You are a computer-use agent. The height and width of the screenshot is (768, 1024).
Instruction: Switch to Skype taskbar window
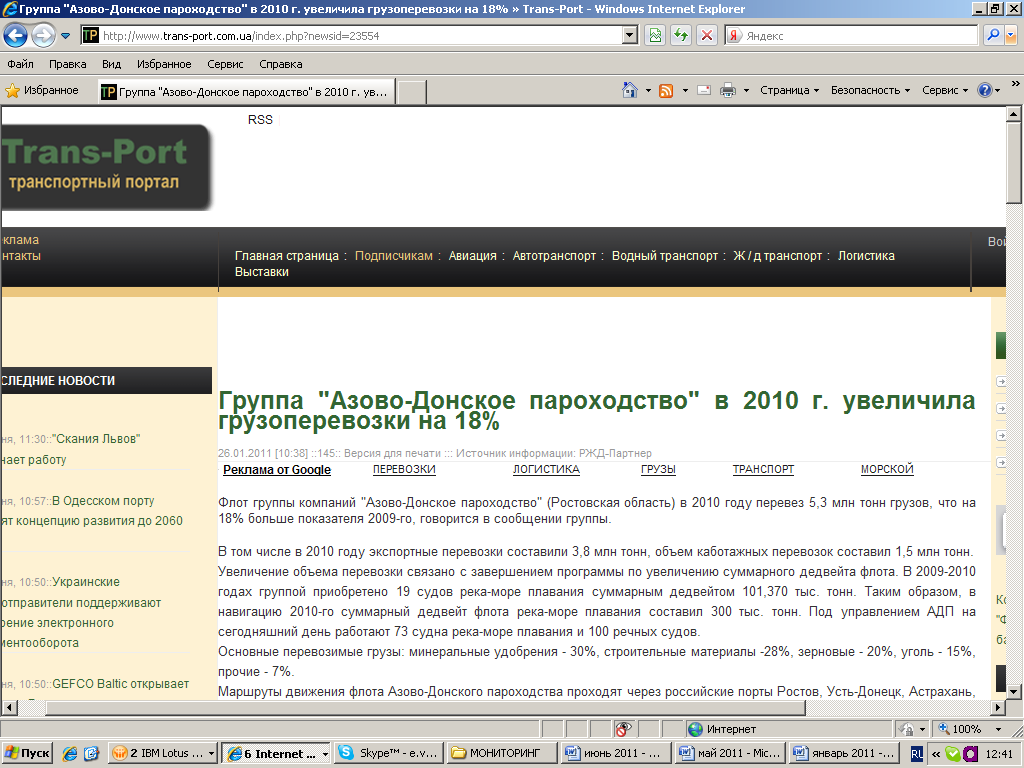(389, 753)
